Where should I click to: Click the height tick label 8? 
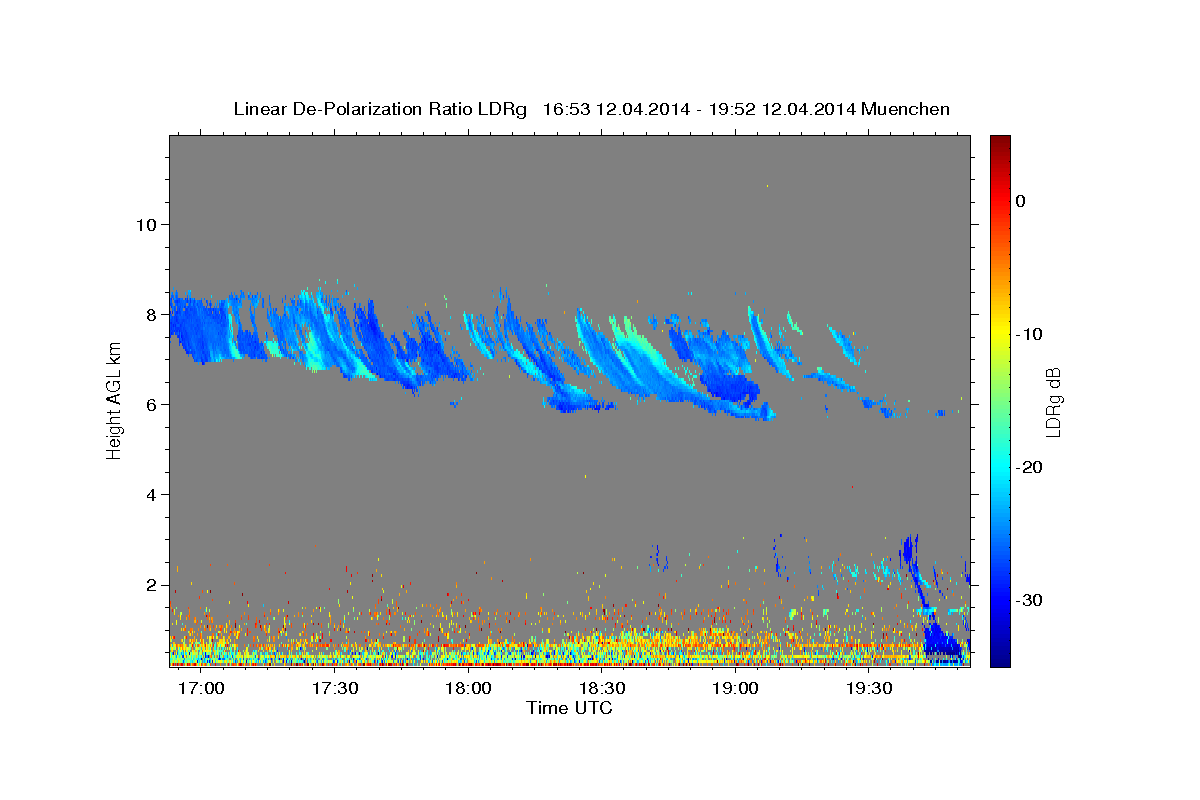pyautogui.click(x=153, y=314)
